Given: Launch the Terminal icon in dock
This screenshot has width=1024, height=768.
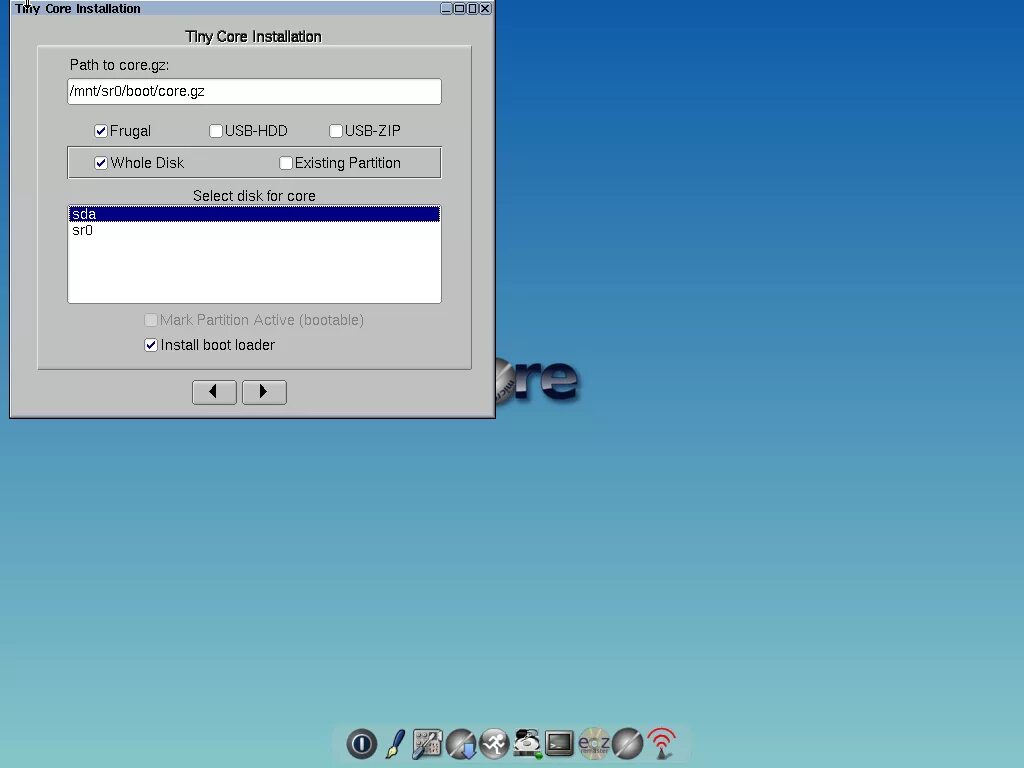Looking at the screenshot, I should click(560, 744).
